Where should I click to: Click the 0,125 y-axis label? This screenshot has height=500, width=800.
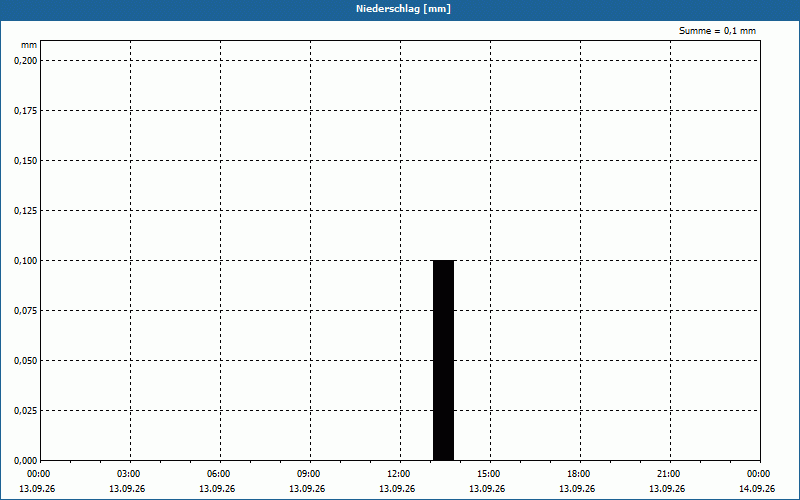click(26, 211)
